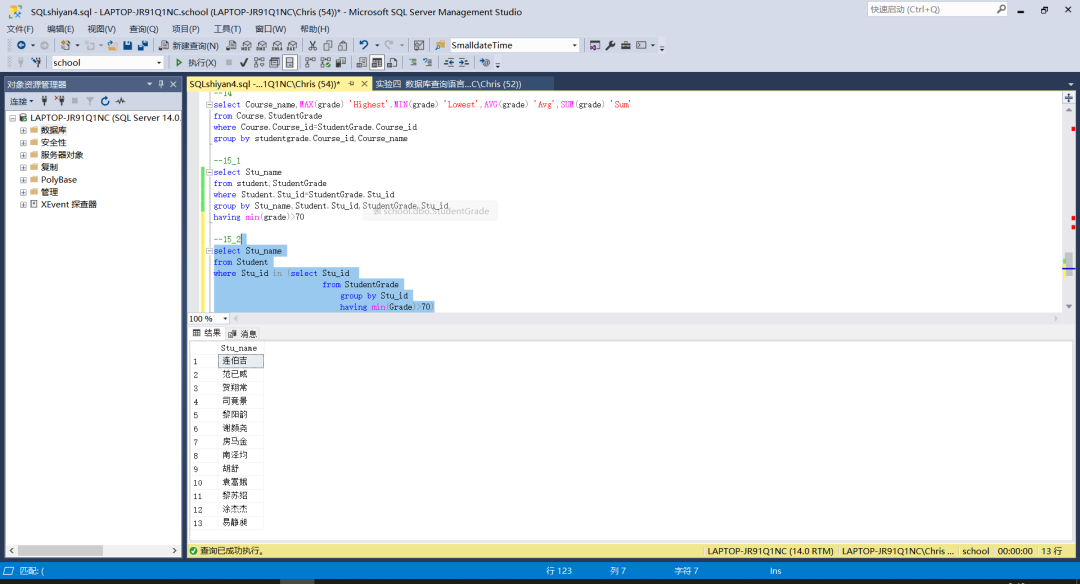
Task: Open the 帮助(H) menu
Action: click(315, 29)
